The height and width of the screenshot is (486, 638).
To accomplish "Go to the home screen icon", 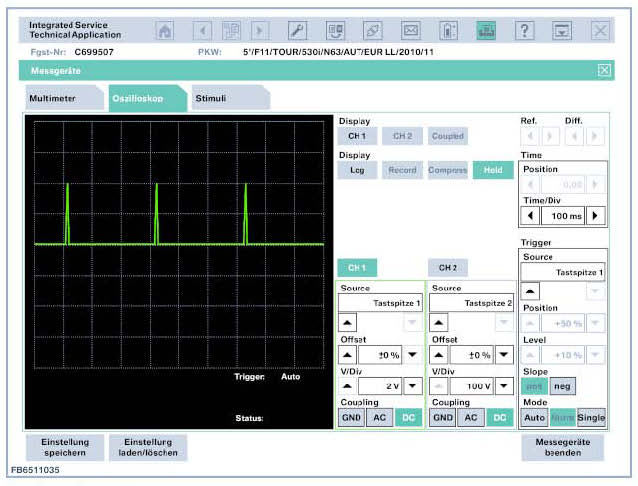I will (x=164, y=31).
